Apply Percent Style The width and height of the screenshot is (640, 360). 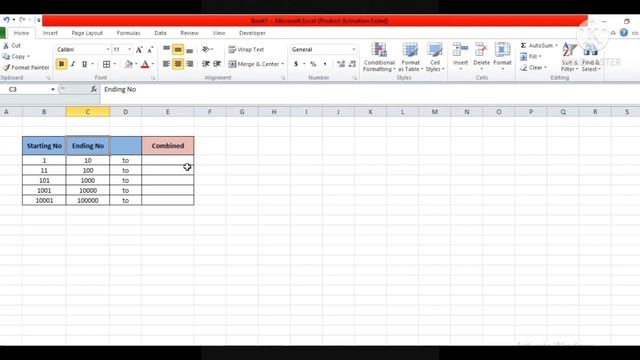(x=313, y=64)
